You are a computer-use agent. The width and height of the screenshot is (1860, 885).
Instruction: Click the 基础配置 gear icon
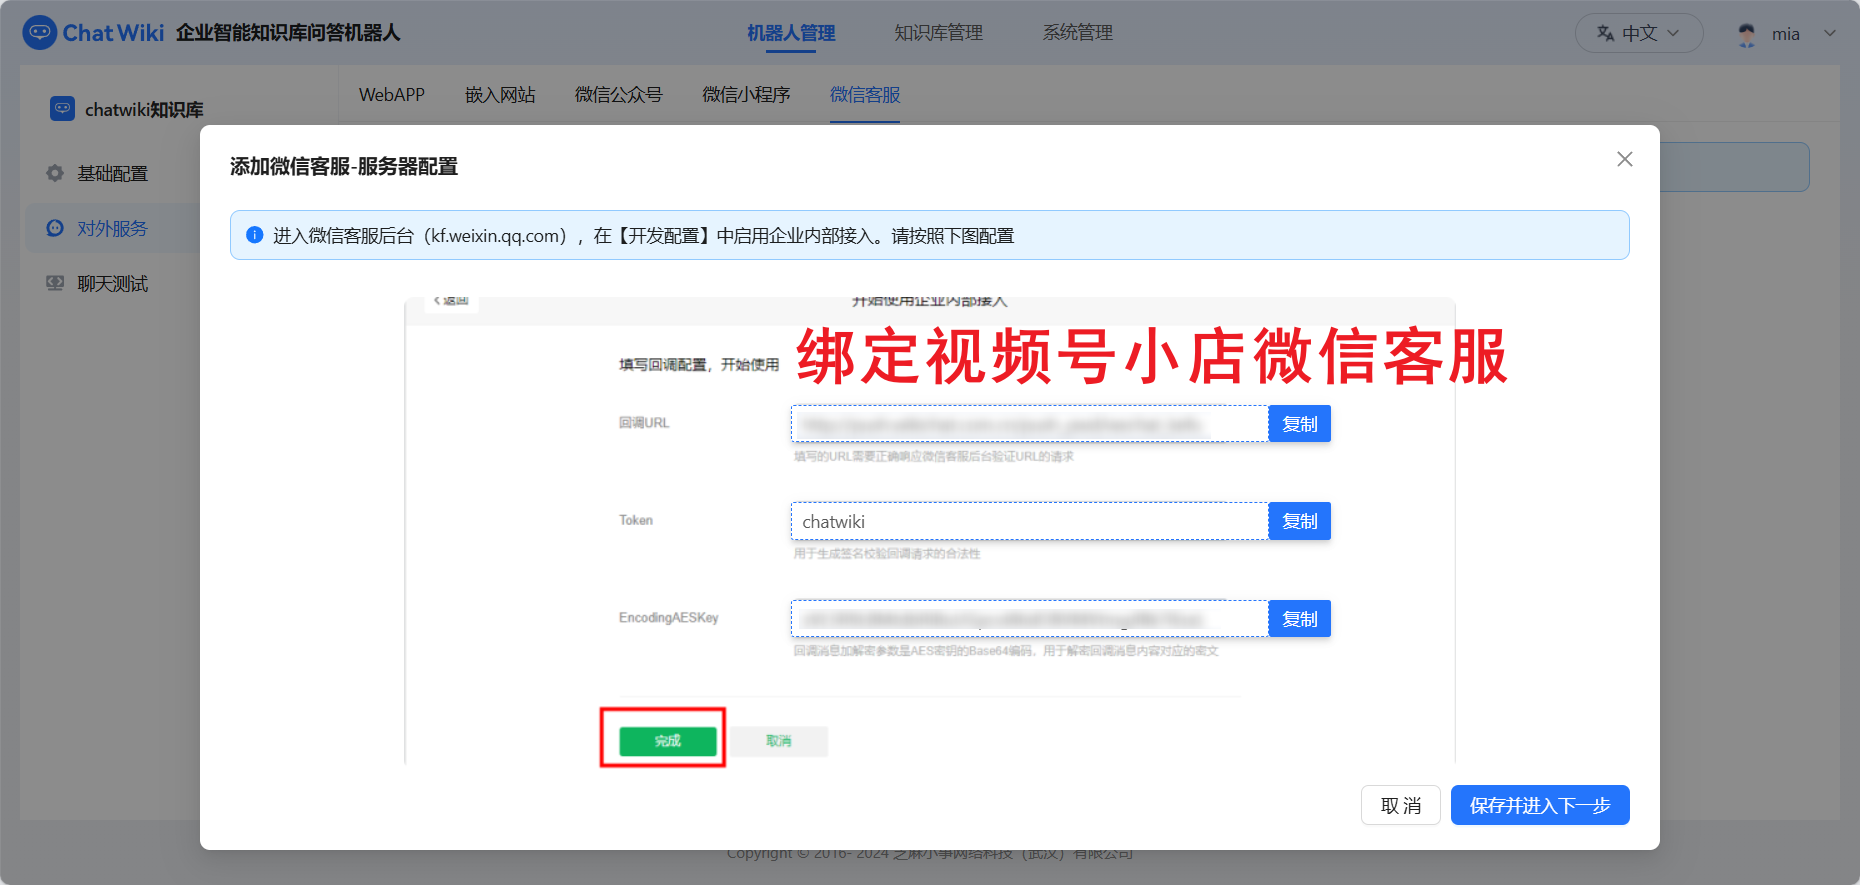click(x=55, y=173)
